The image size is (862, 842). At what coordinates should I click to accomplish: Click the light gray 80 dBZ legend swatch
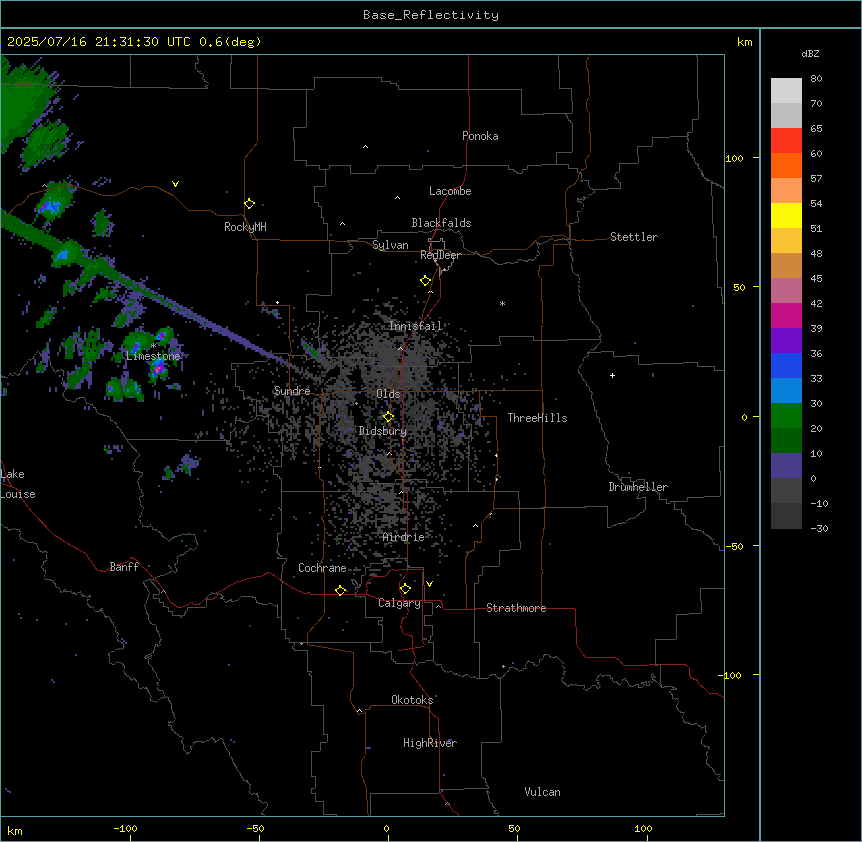786,91
